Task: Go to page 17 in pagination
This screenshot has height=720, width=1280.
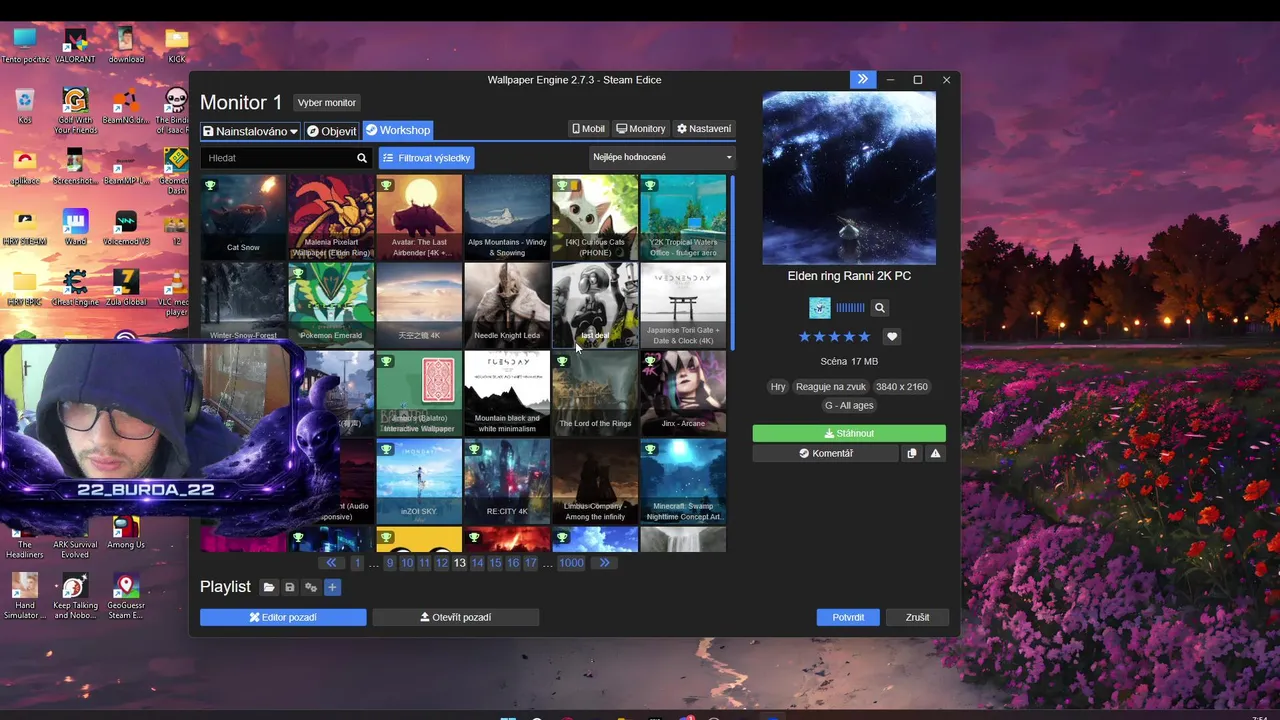Action: coord(530,563)
